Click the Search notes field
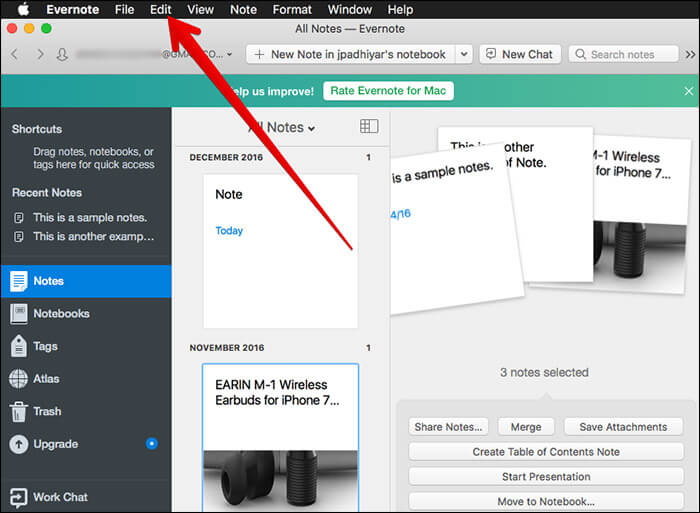 point(623,54)
